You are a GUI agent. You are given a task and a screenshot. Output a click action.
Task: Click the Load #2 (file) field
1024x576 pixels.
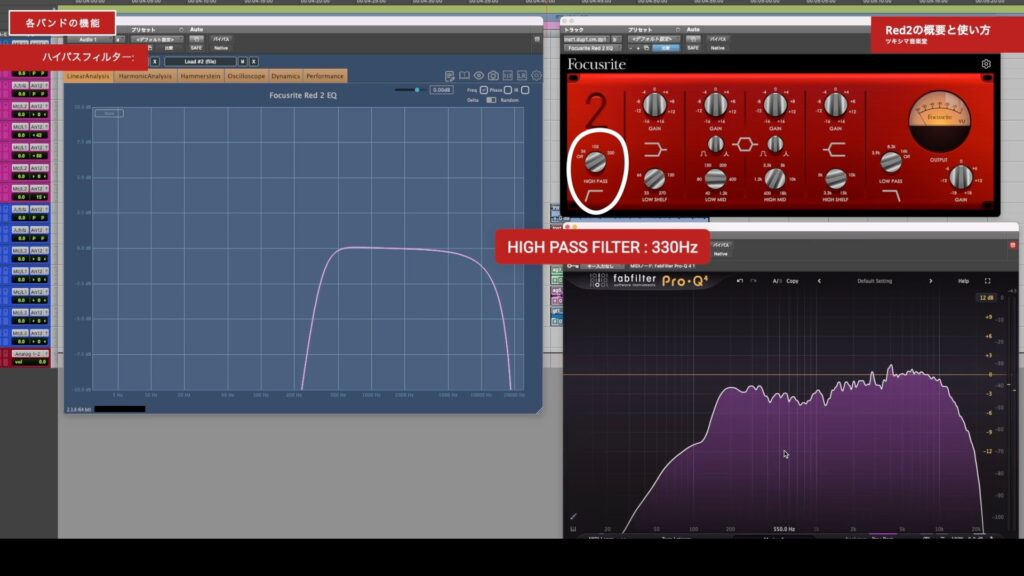pyautogui.click(x=200, y=61)
